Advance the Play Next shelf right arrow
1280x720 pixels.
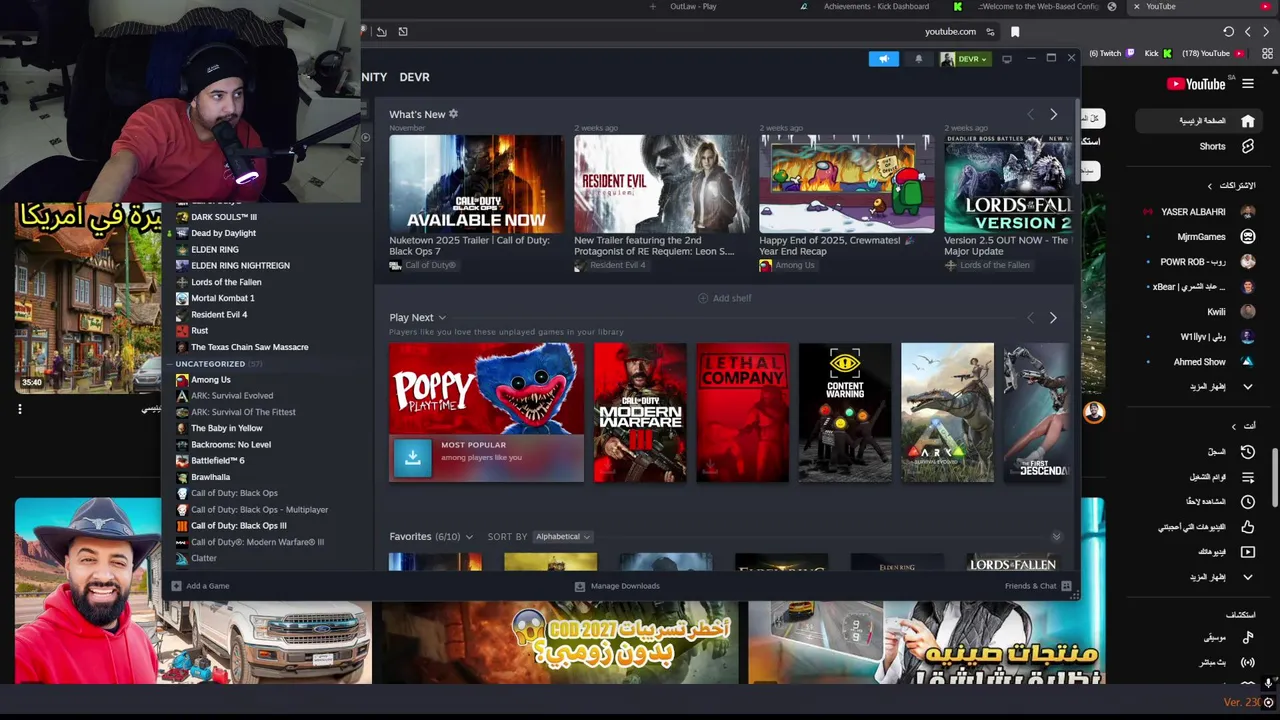pyautogui.click(x=1053, y=318)
